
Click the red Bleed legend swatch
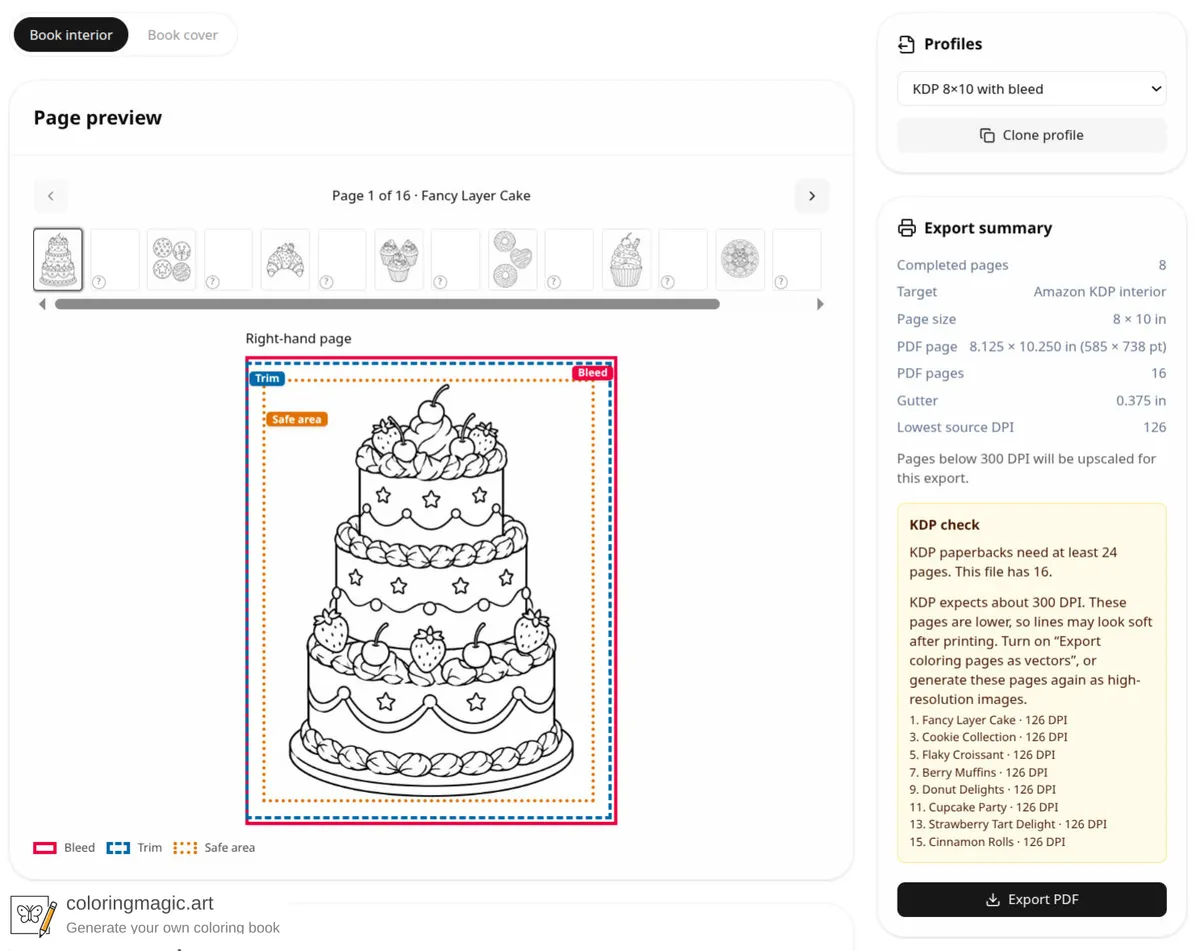pyautogui.click(x=44, y=847)
